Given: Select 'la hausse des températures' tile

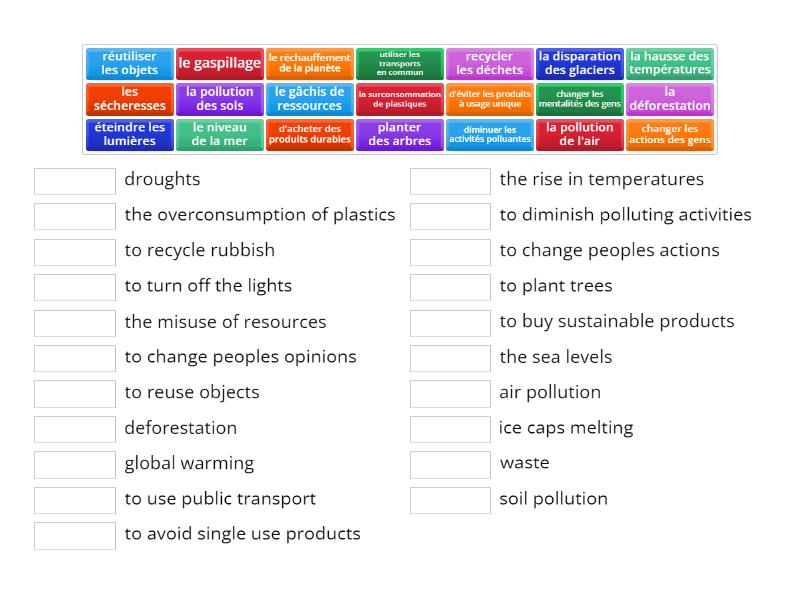Looking at the screenshot, I should point(670,64).
